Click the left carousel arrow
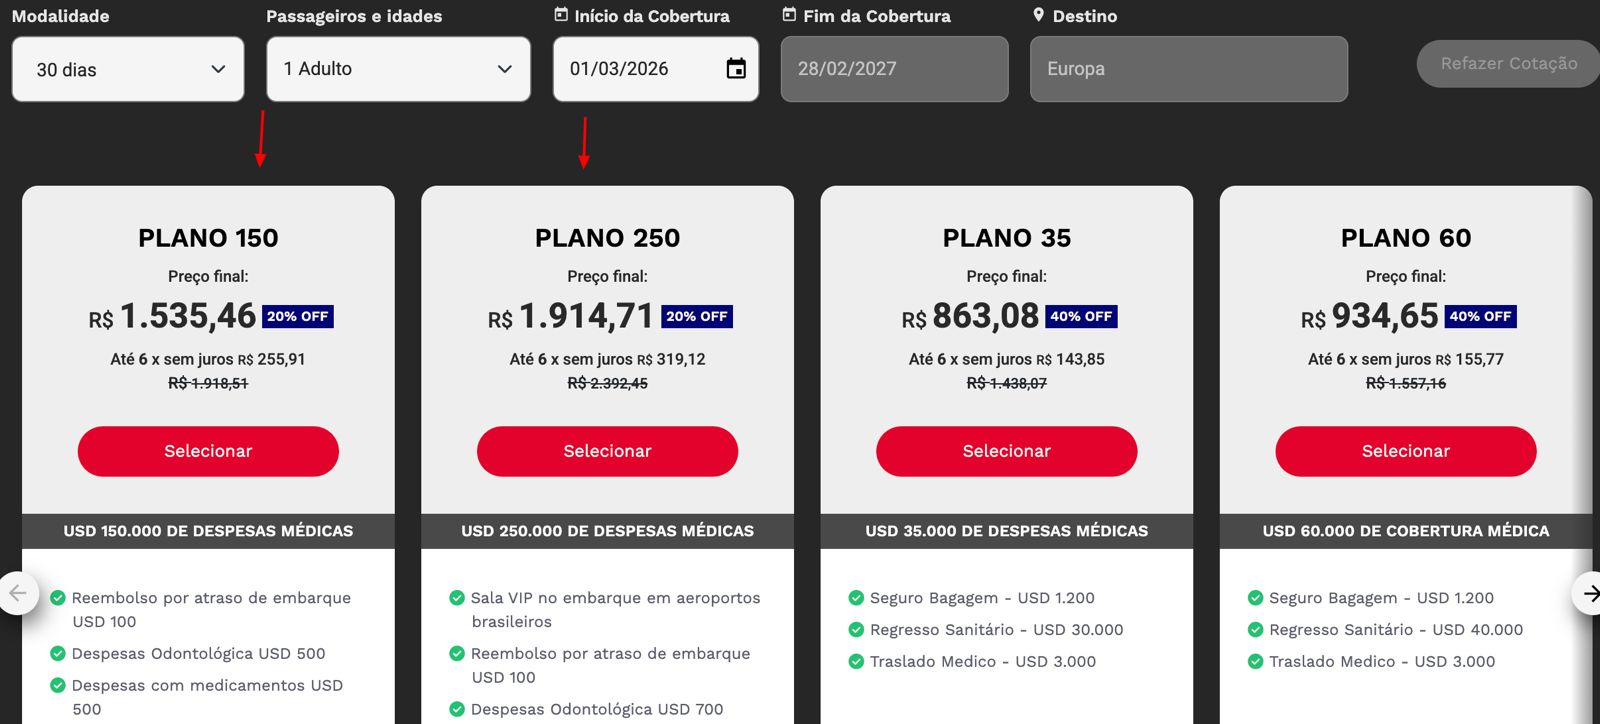Viewport: 1600px width, 724px height. [x=17, y=593]
